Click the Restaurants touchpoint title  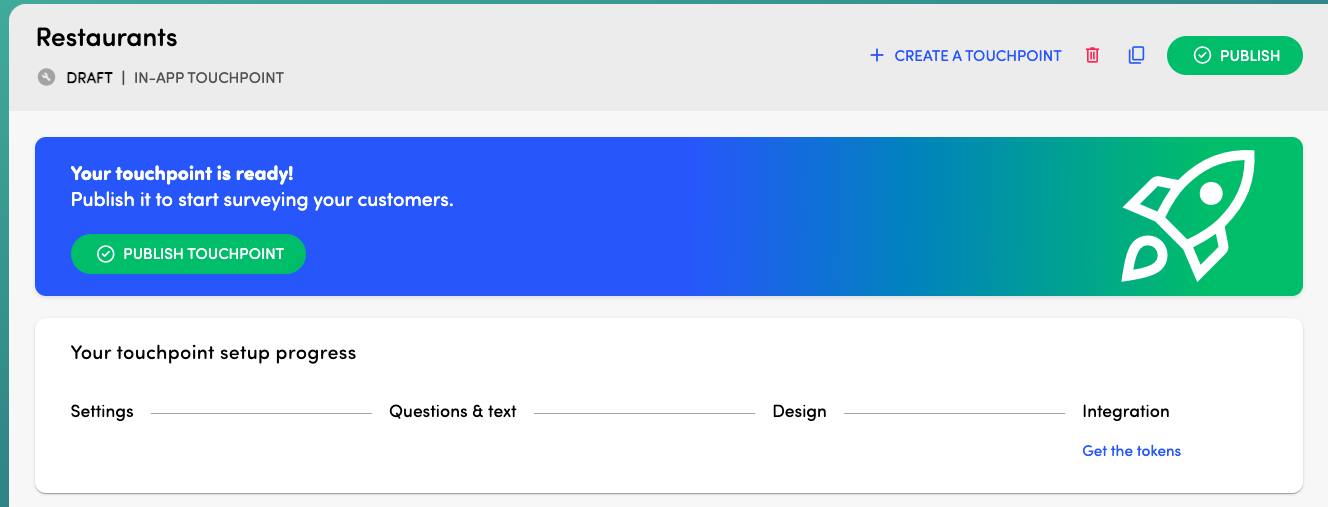tap(106, 38)
